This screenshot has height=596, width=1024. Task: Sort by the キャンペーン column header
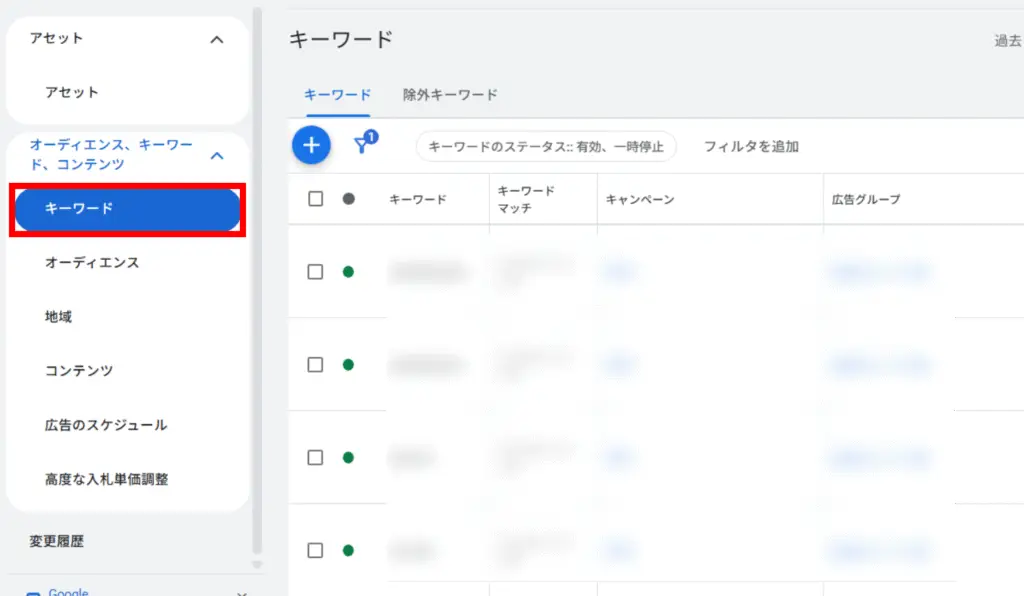(x=640, y=199)
